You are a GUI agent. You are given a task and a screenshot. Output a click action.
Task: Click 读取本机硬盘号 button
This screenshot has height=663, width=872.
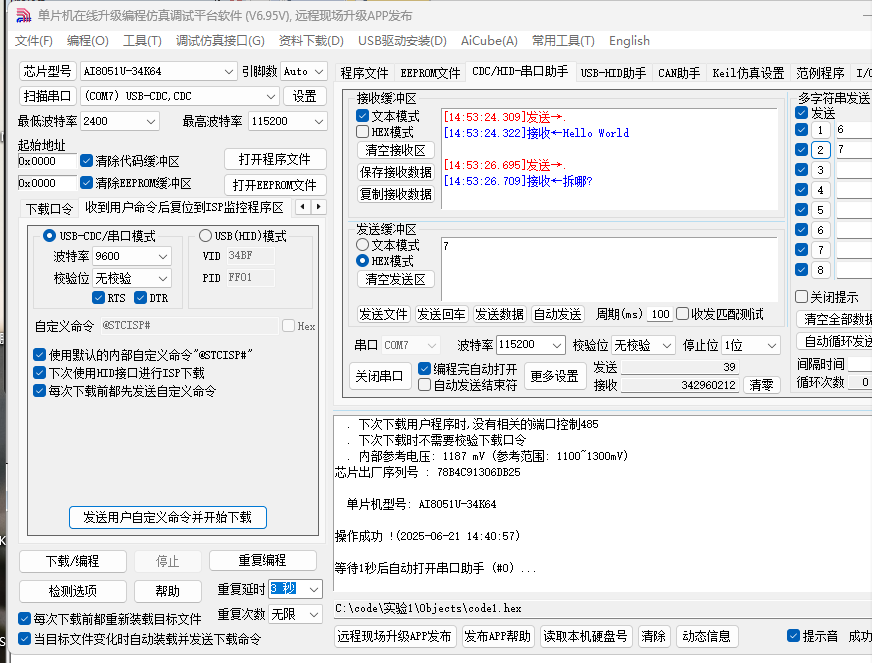coord(585,636)
